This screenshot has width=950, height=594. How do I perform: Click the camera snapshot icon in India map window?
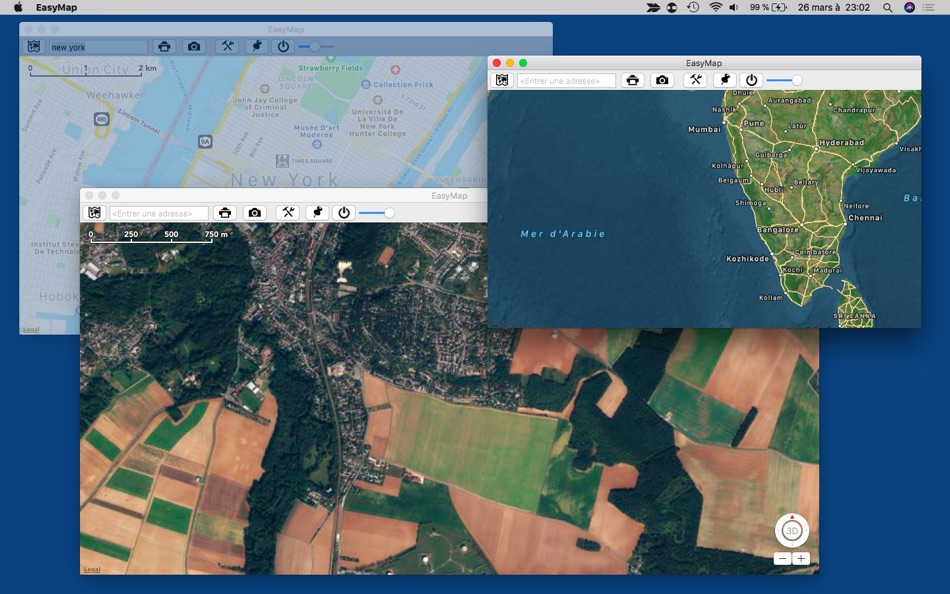[x=662, y=80]
